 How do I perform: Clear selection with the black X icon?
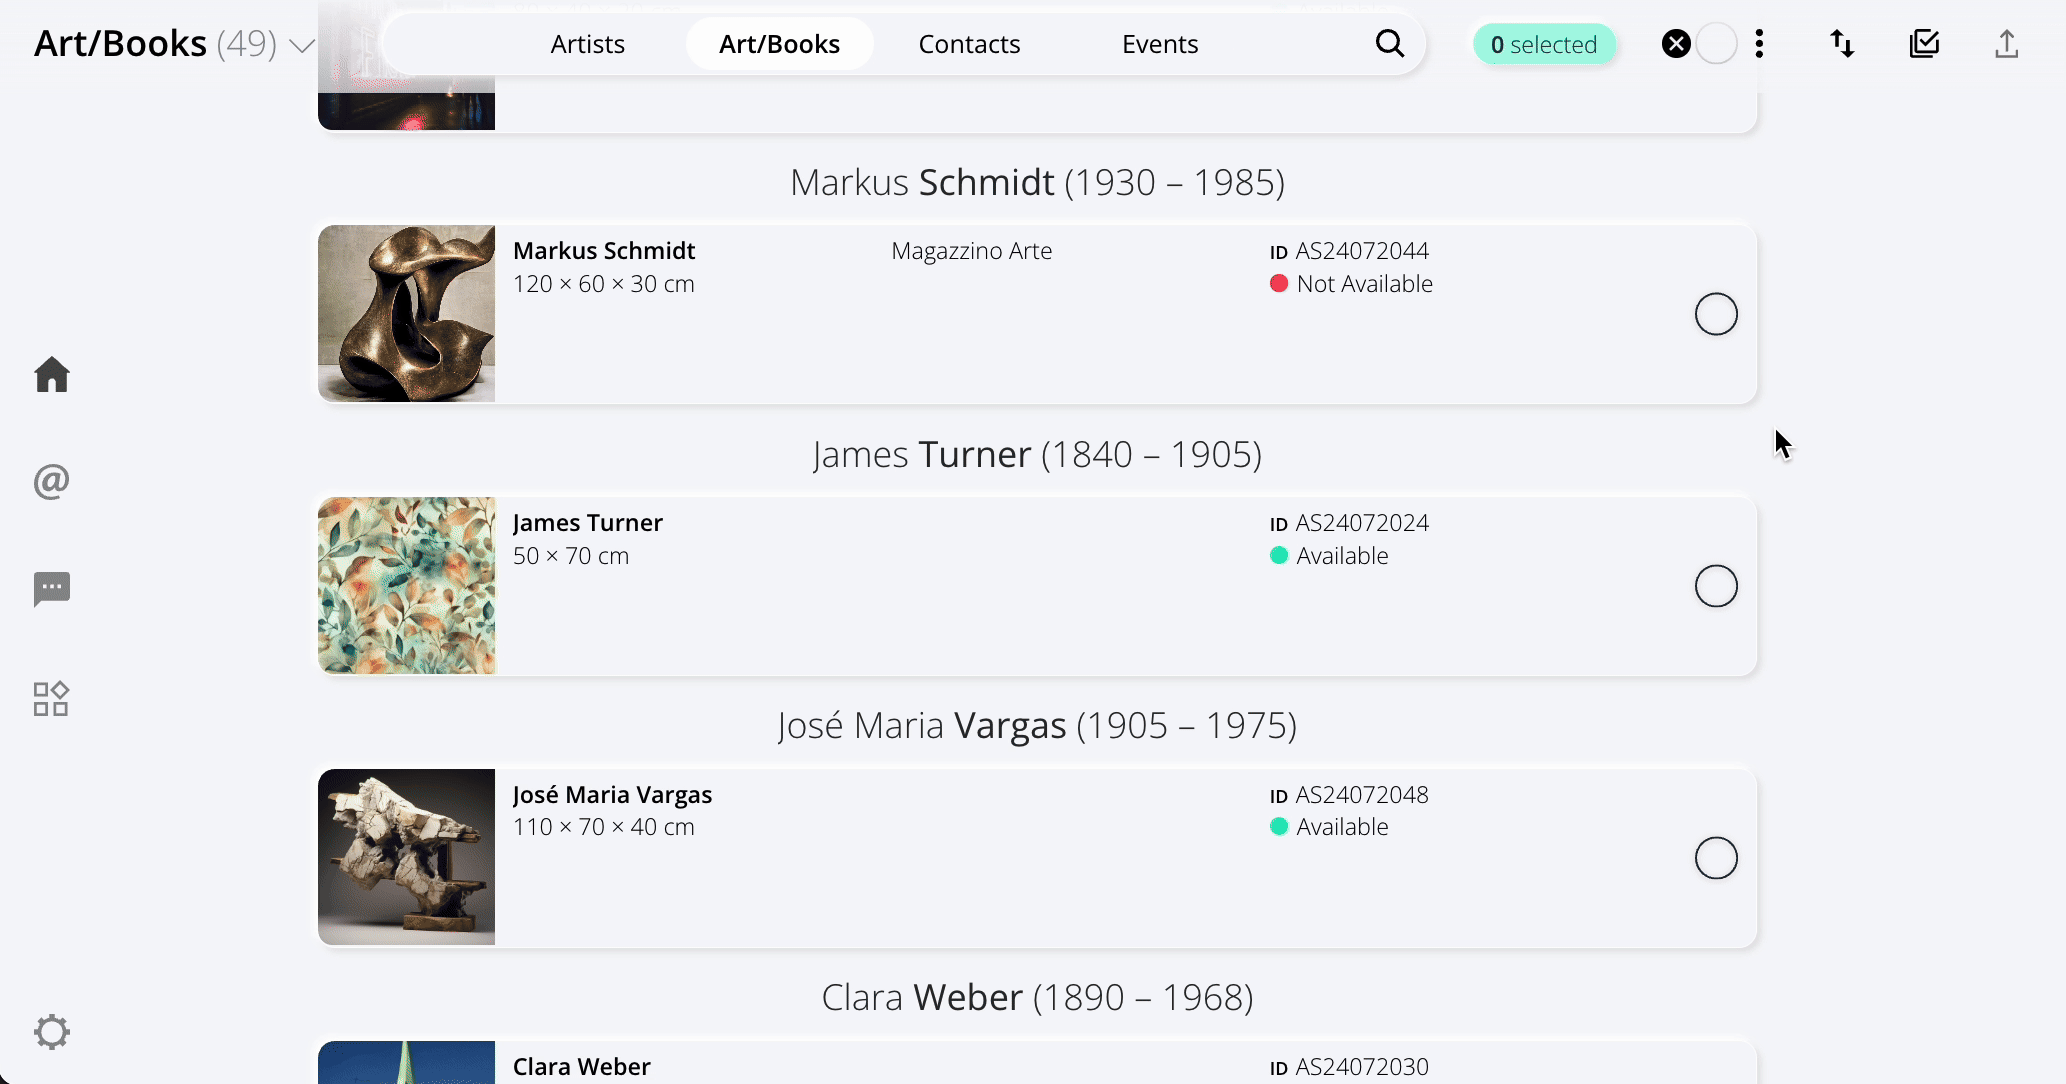point(1677,44)
